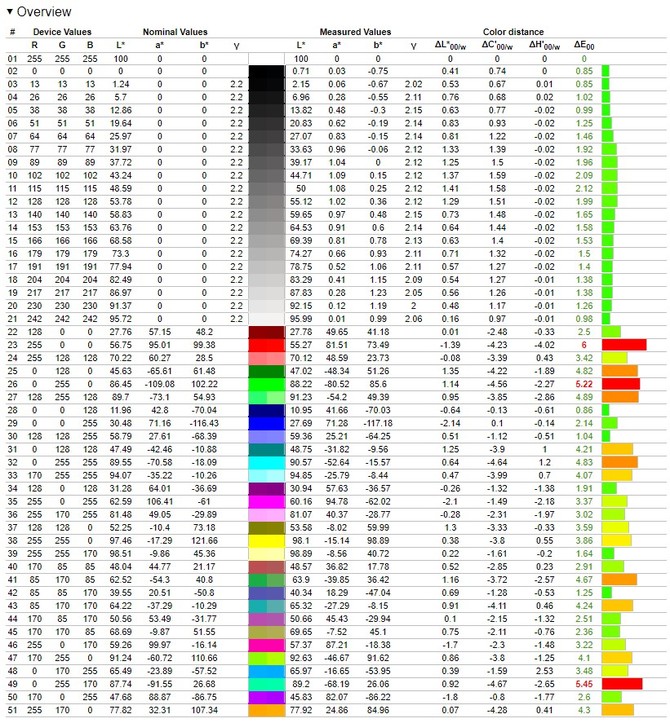The image size is (670, 723).
Task: Click row number 01
Action: click(12, 59)
